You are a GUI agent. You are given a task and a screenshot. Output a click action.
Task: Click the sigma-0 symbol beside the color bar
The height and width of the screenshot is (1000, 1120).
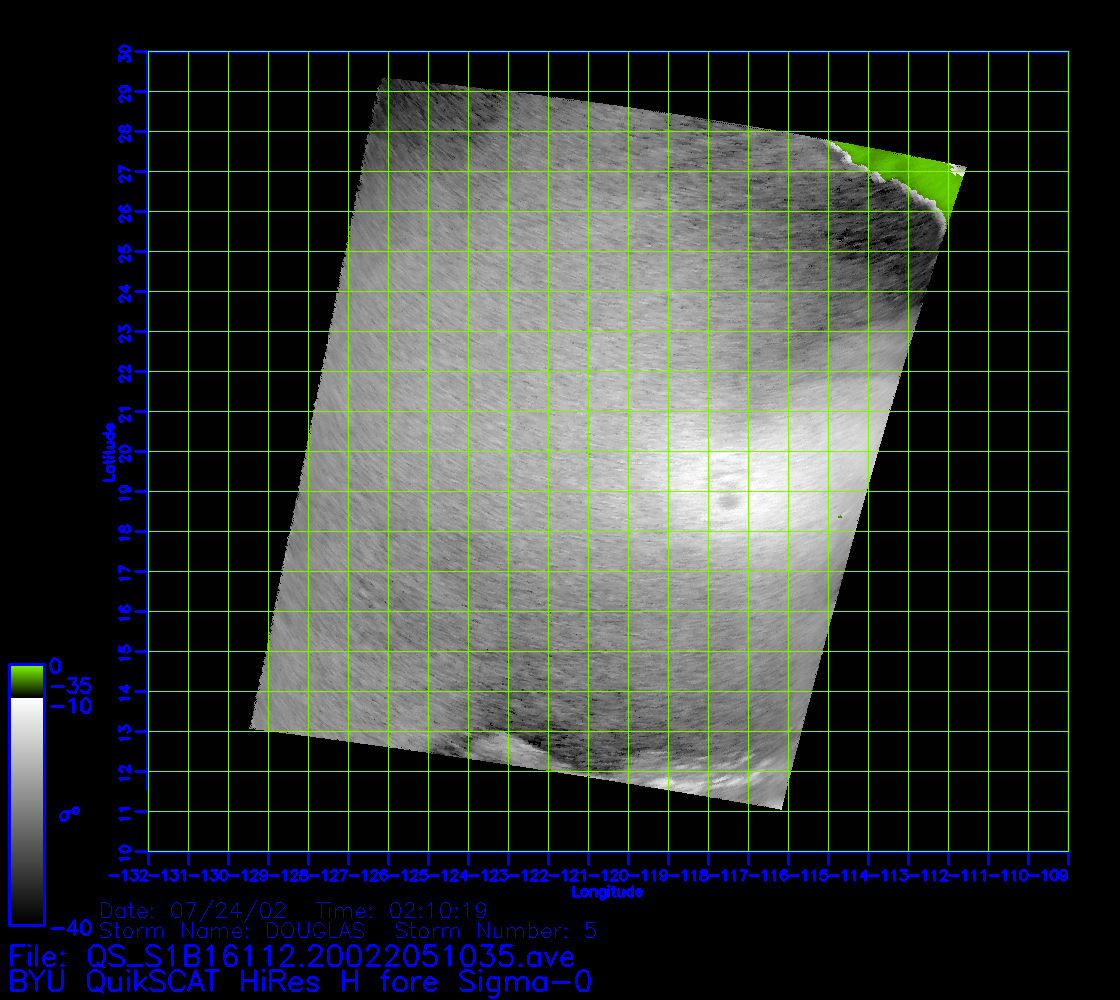[x=70, y=813]
